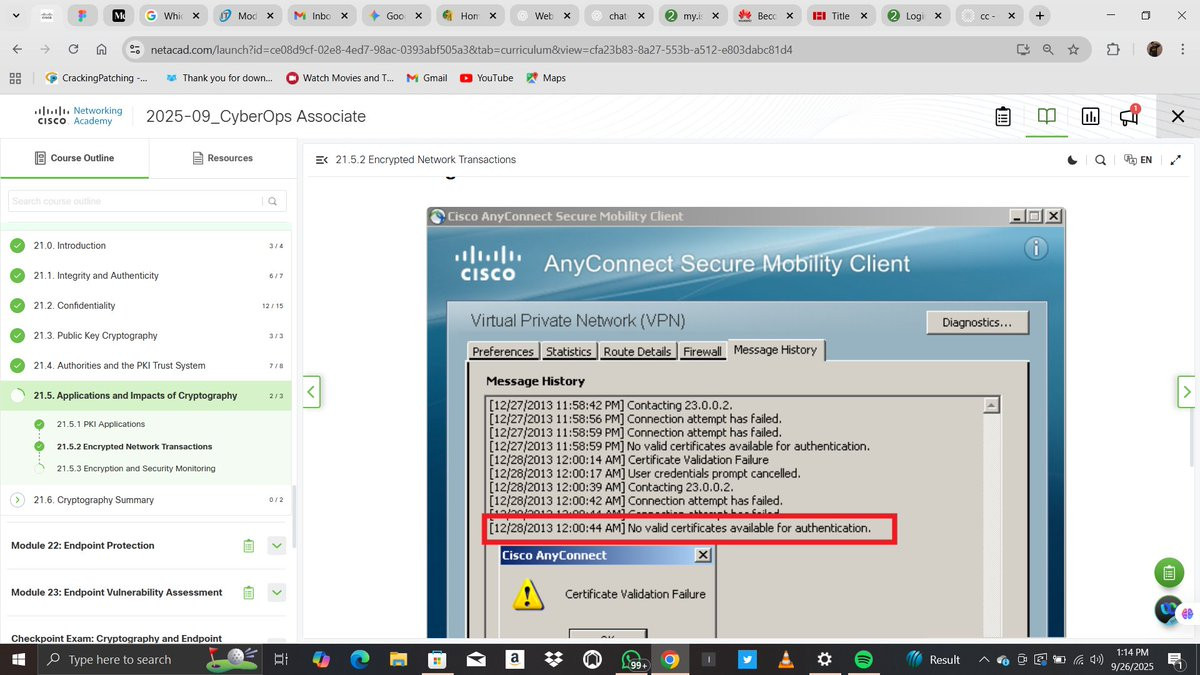The height and width of the screenshot is (675, 1200).
Task: Open the Chrome tab search dropdown
Action: (17, 16)
